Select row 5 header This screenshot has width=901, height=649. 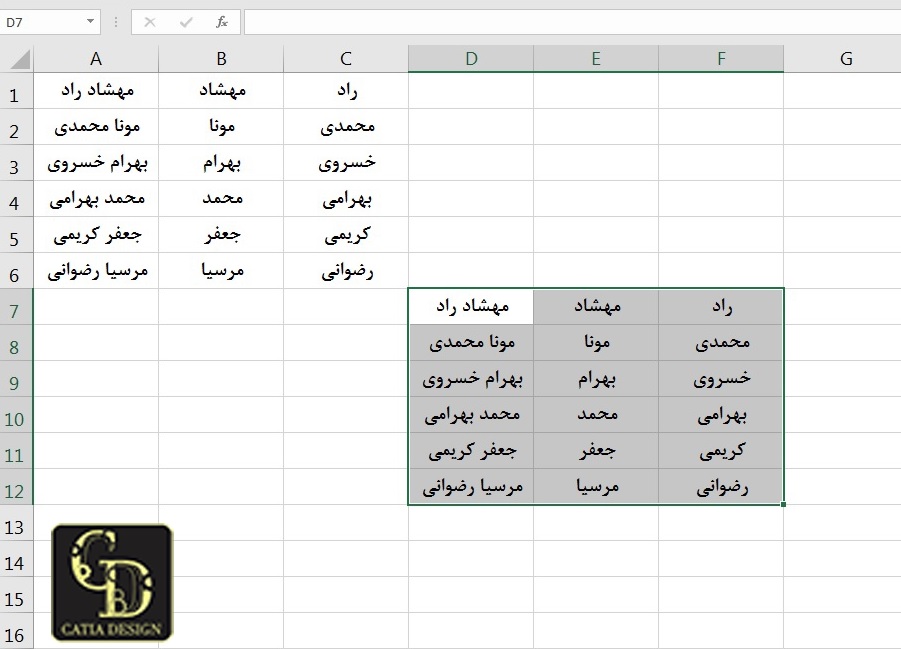(x=16, y=235)
